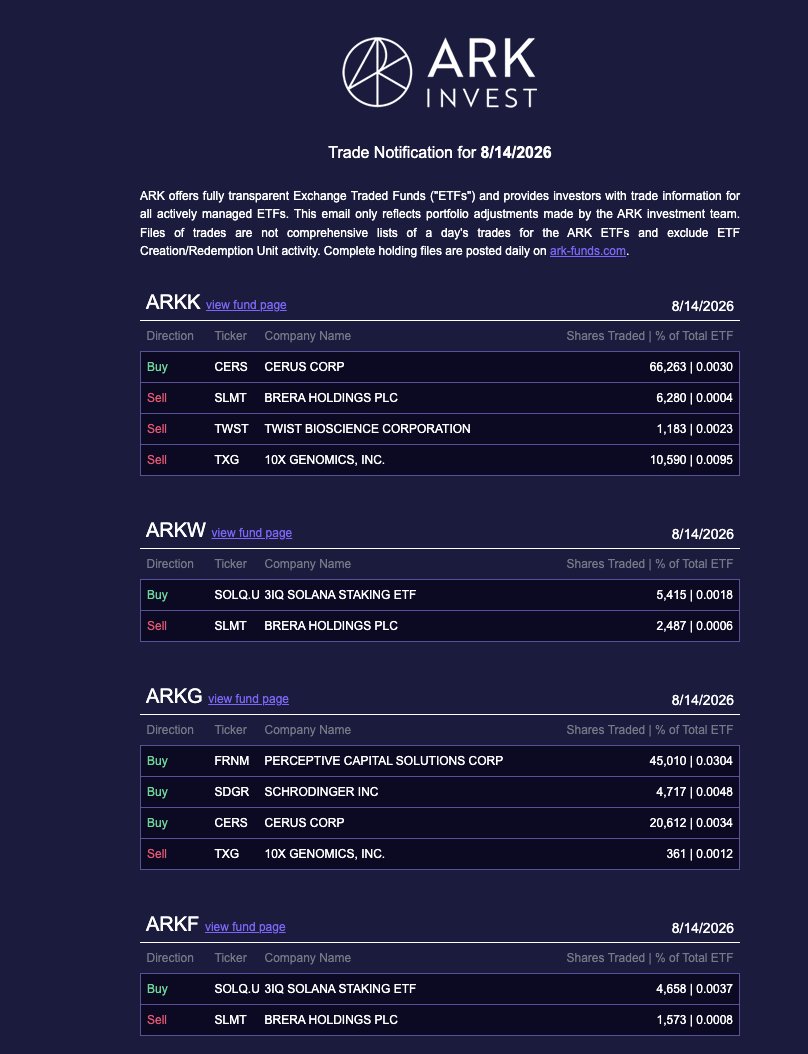This screenshot has width=808, height=1054.
Task: Select the ARKW SOLQ.U Solana Staking row
Action: coord(440,595)
